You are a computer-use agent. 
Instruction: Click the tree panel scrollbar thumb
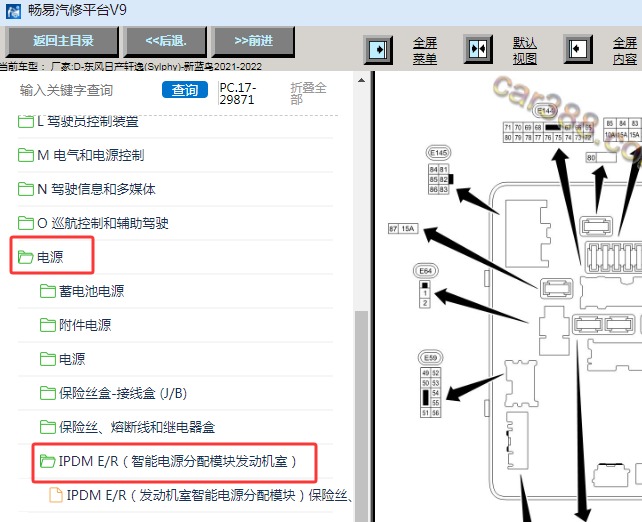361,416
